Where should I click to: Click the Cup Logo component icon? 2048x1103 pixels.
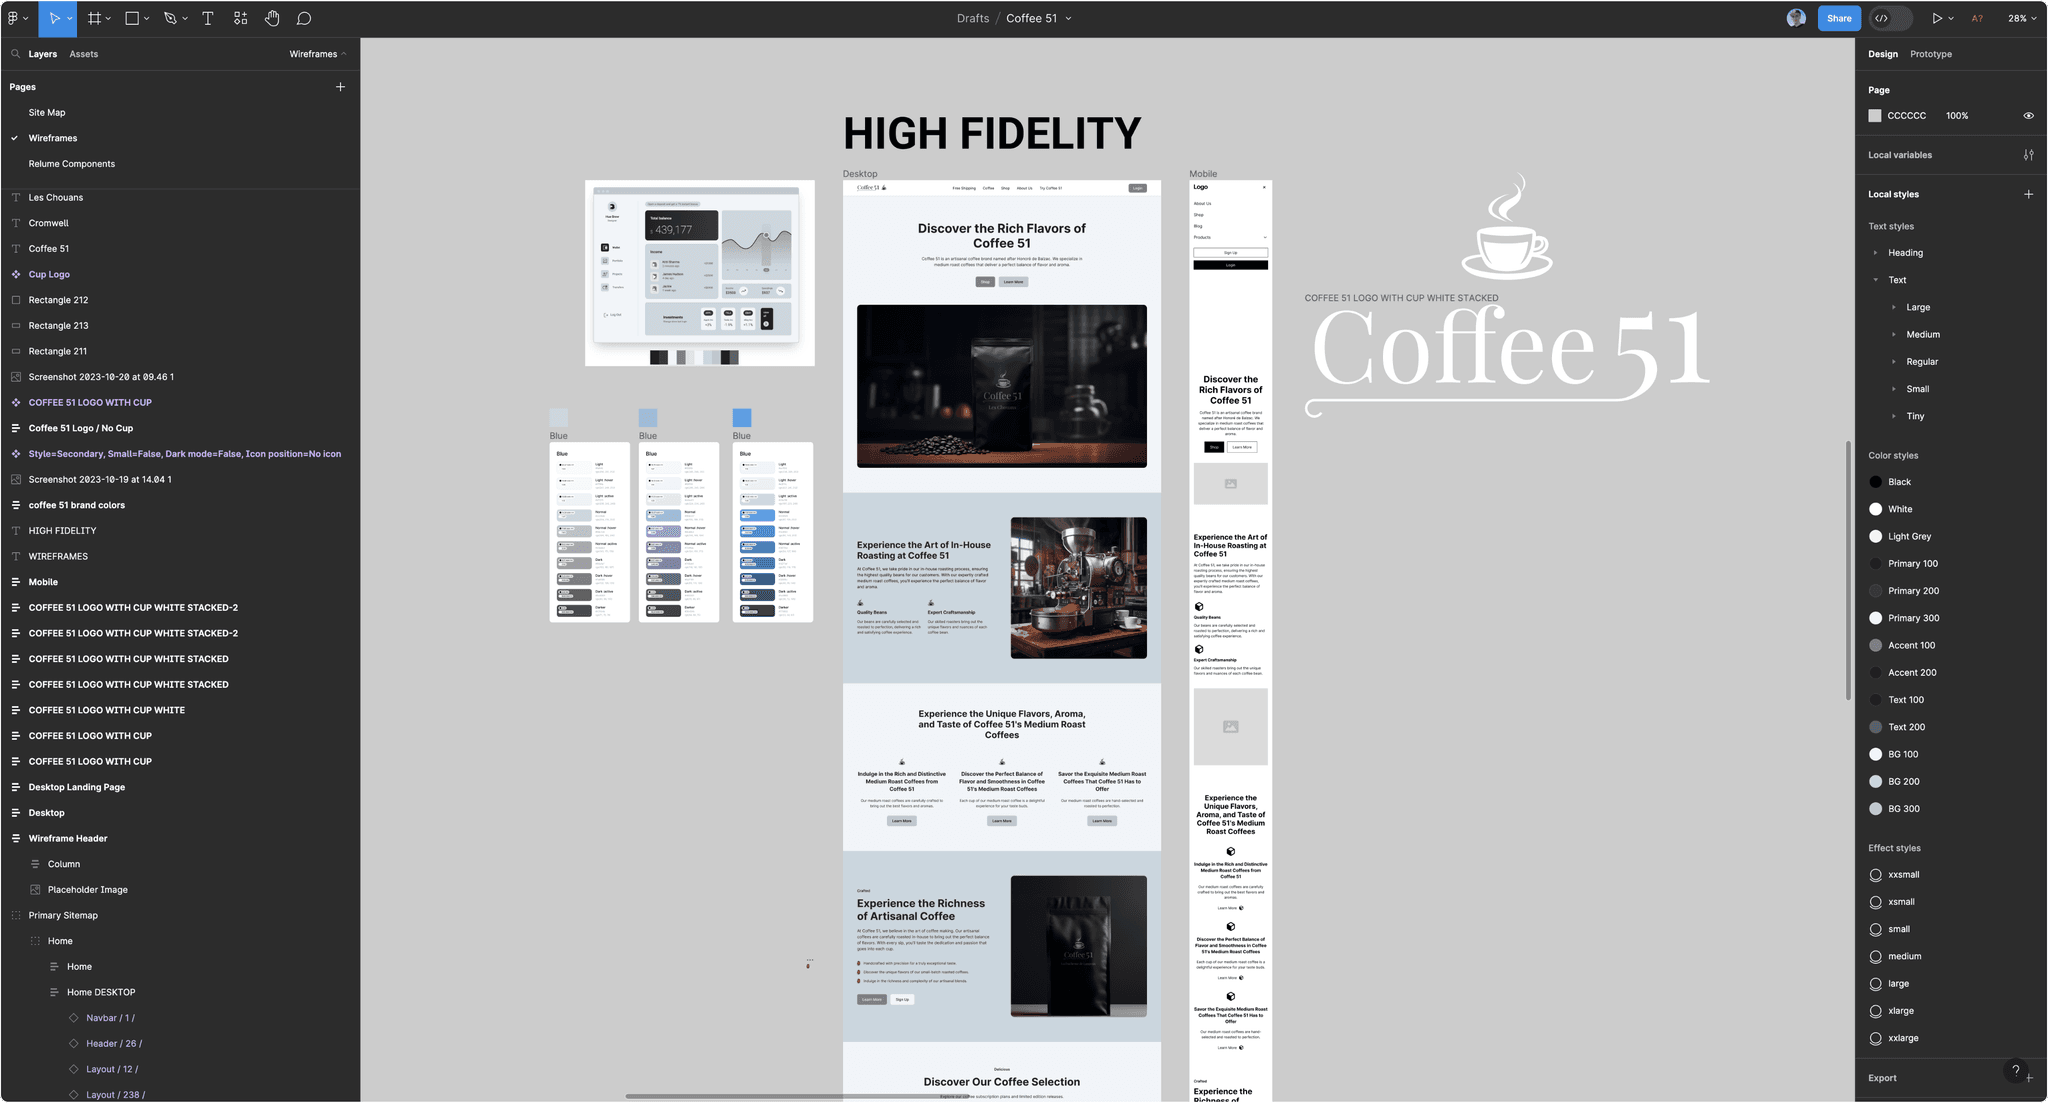point(16,274)
